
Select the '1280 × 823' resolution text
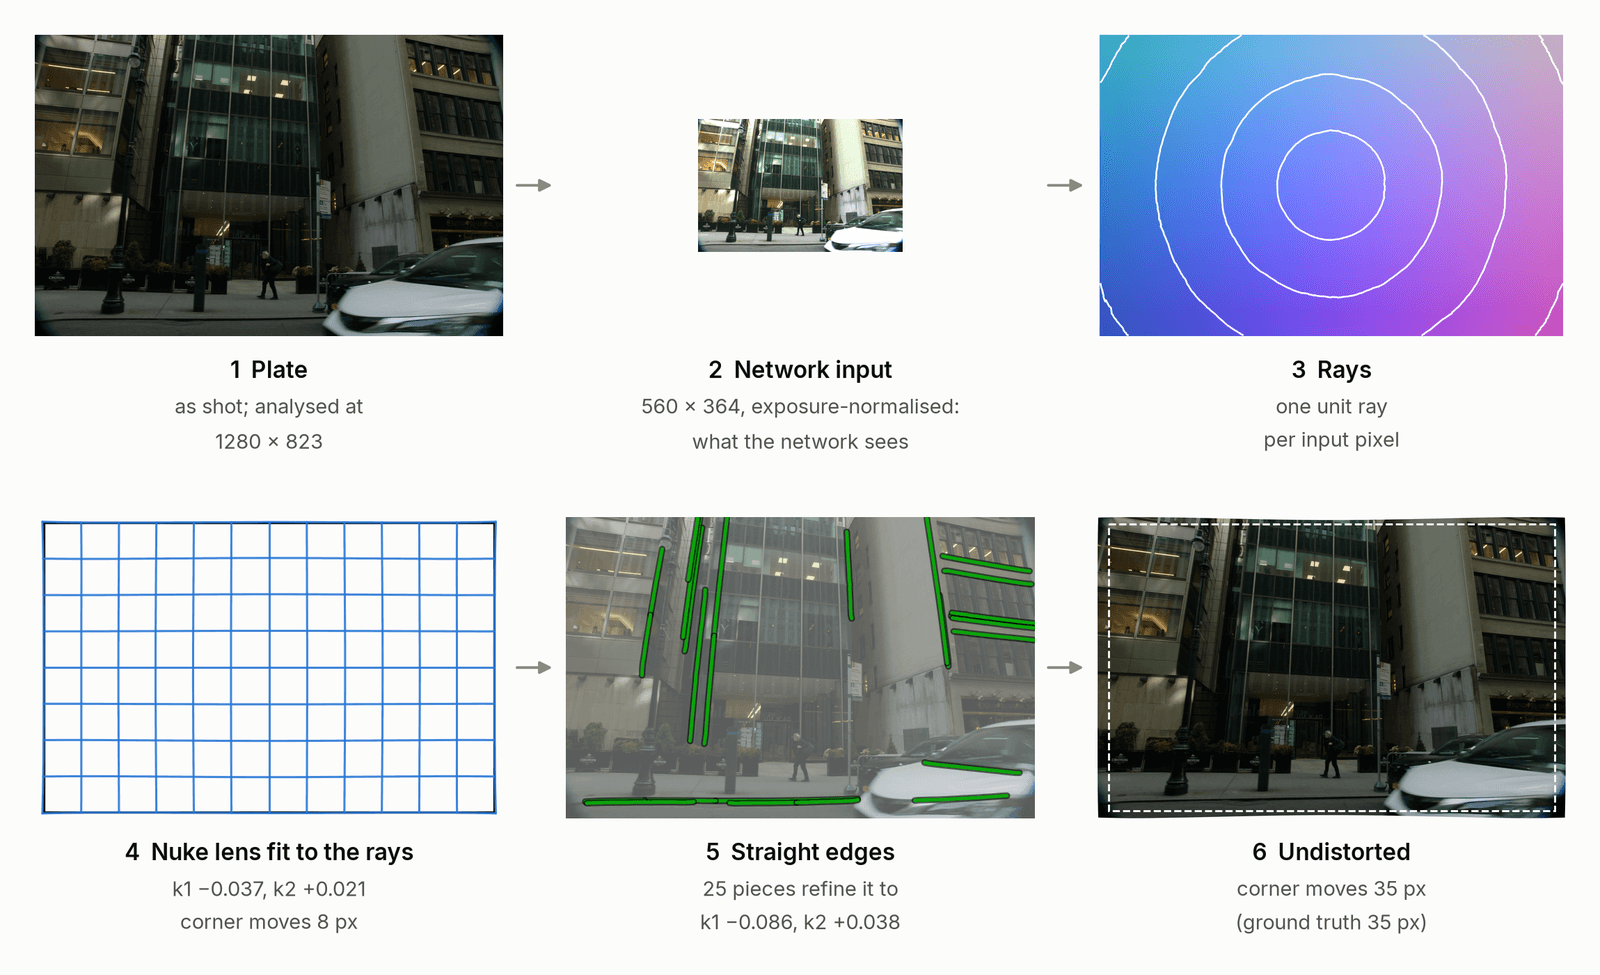pos(269,442)
